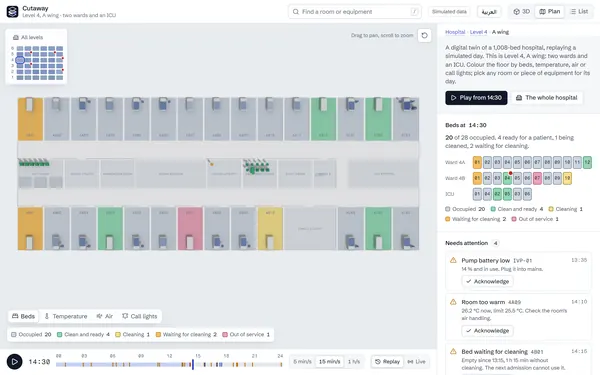
Task: Select Ward 4A bed 12 green chip
Action: click(x=587, y=162)
